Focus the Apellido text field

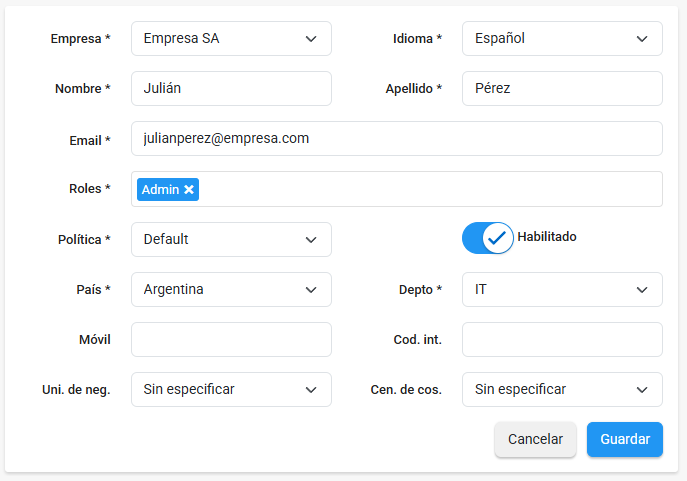point(562,88)
